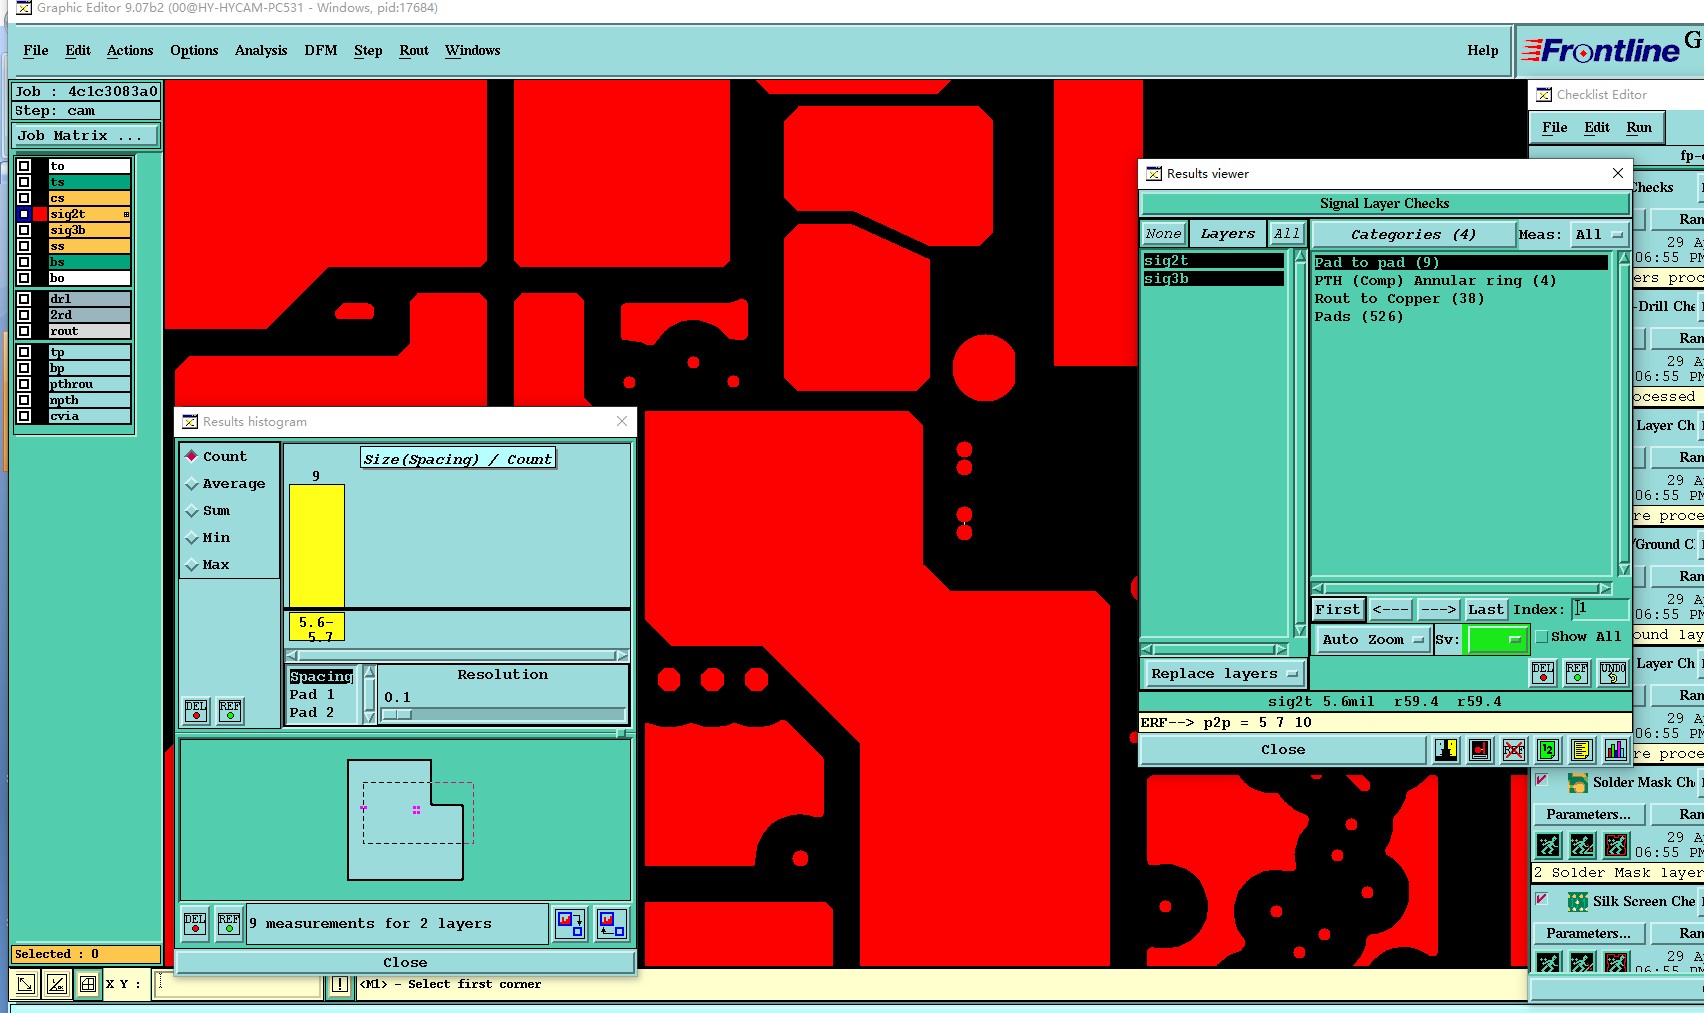Enable the Show All checkbox
This screenshot has width=1704, height=1013.
coord(1542,637)
